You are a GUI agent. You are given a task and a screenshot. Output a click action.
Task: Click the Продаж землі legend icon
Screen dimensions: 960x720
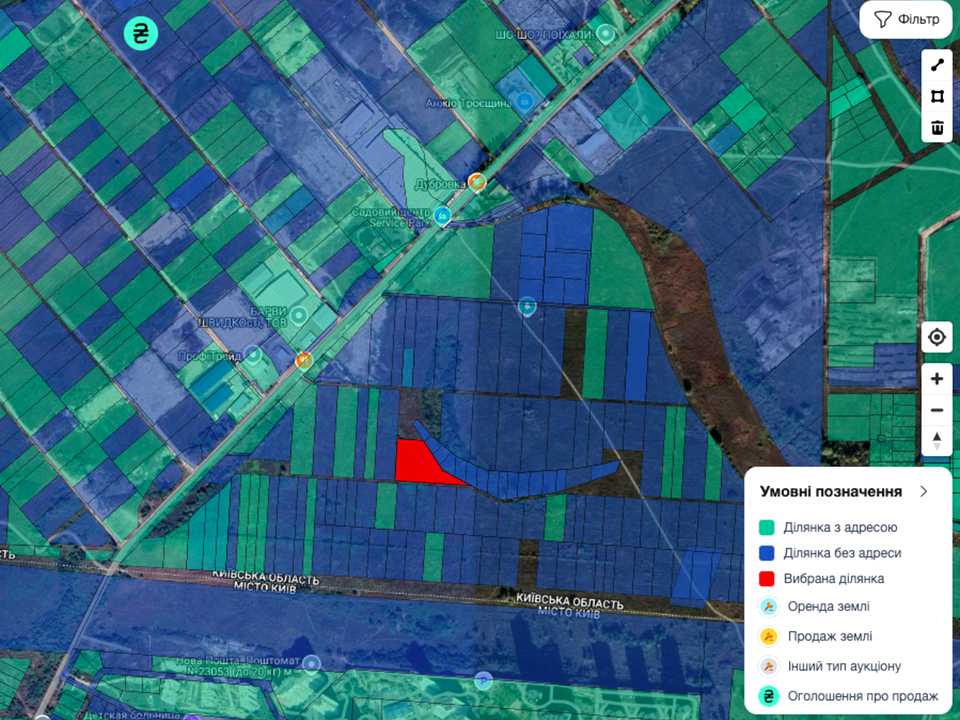(768, 636)
